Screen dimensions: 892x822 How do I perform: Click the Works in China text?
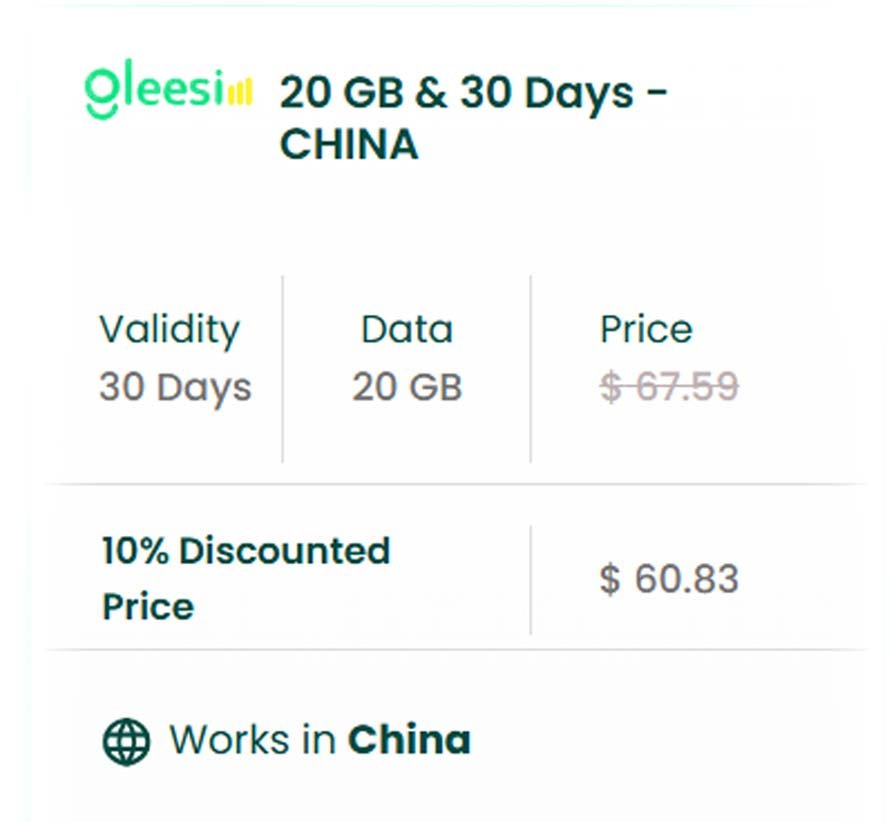pyautogui.click(x=319, y=741)
